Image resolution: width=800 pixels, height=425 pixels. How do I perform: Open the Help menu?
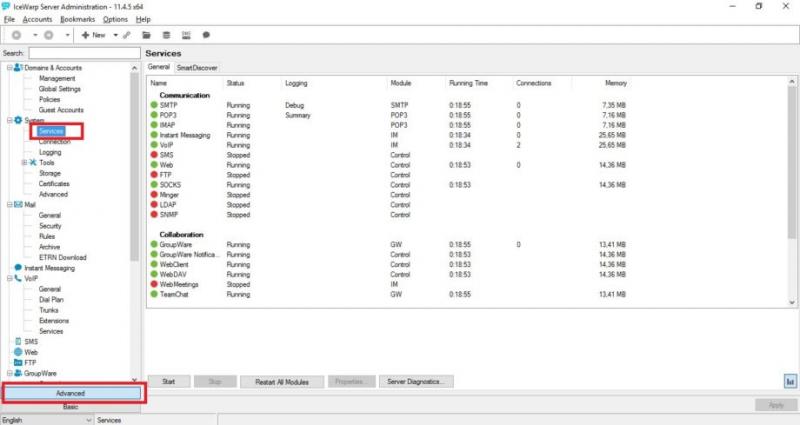tap(143, 19)
